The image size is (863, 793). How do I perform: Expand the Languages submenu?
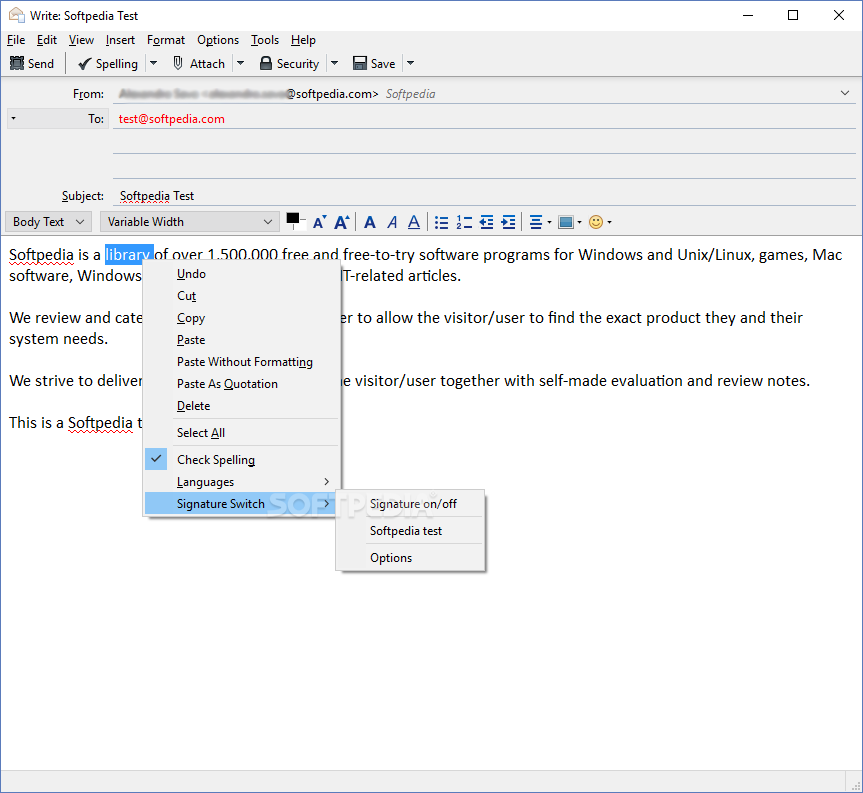(242, 482)
